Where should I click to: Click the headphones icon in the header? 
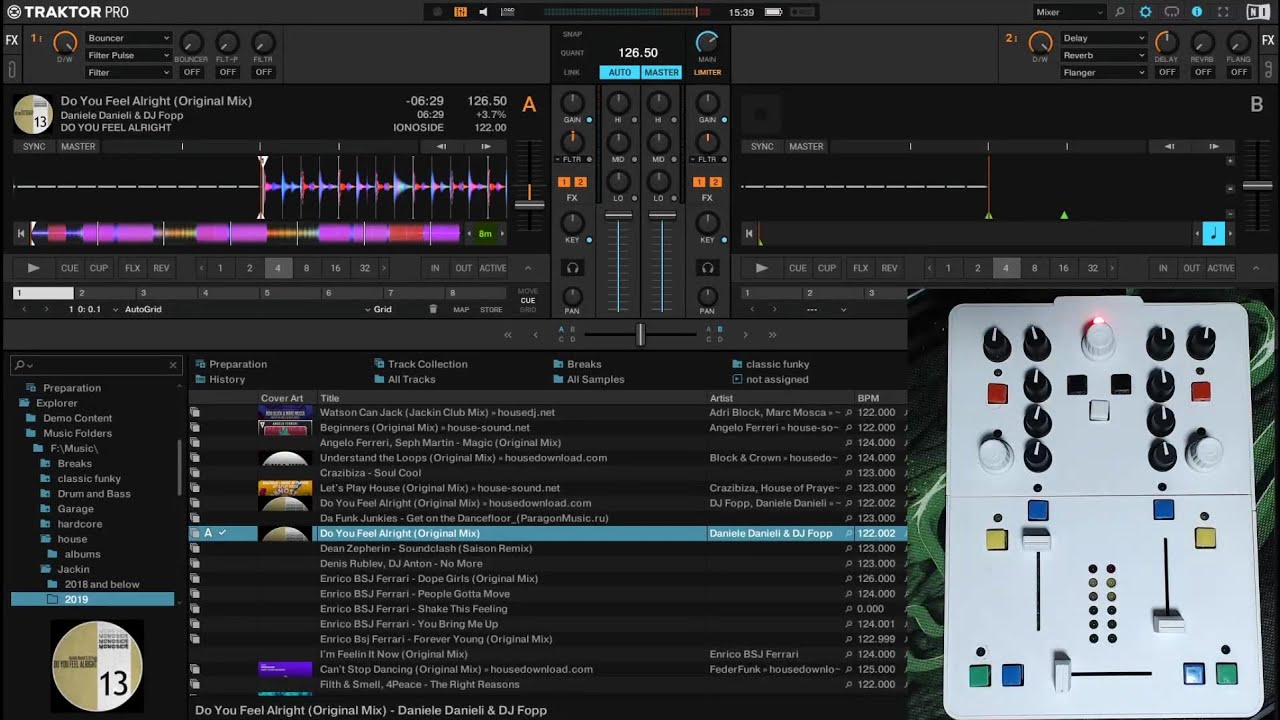coord(1171,12)
